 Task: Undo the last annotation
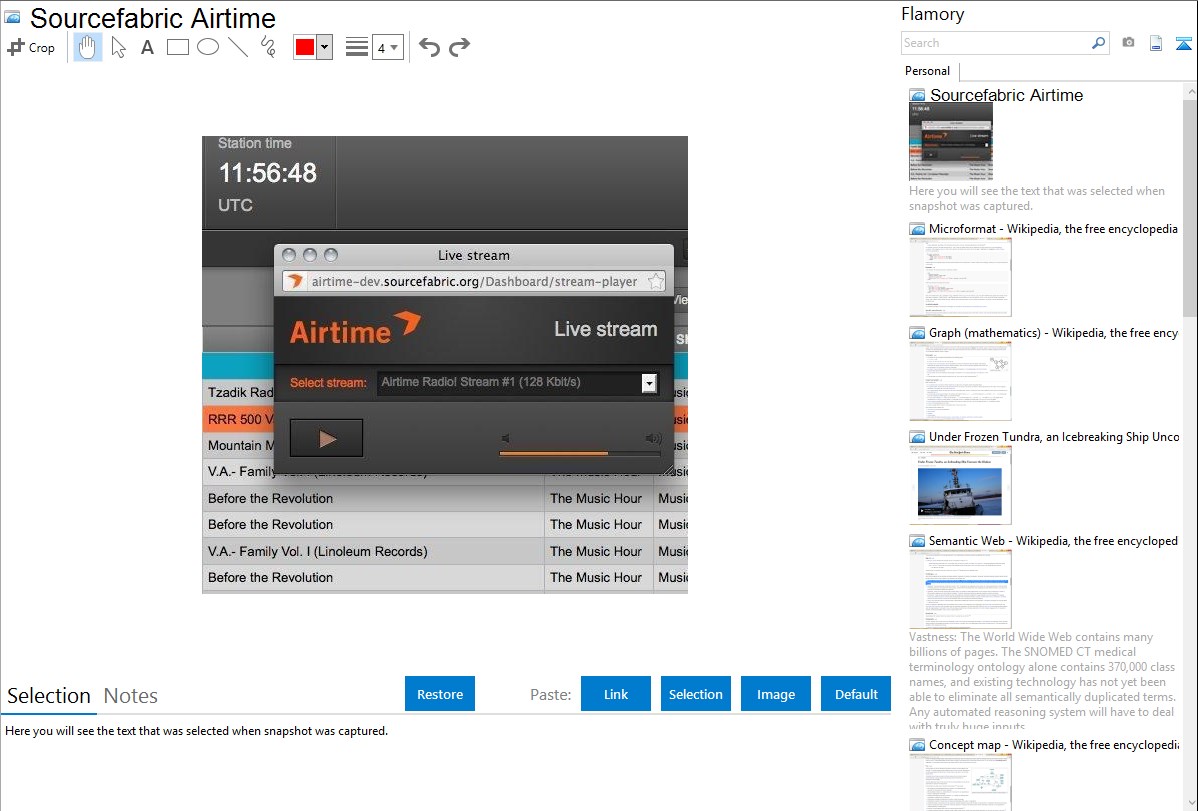point(429,47)
